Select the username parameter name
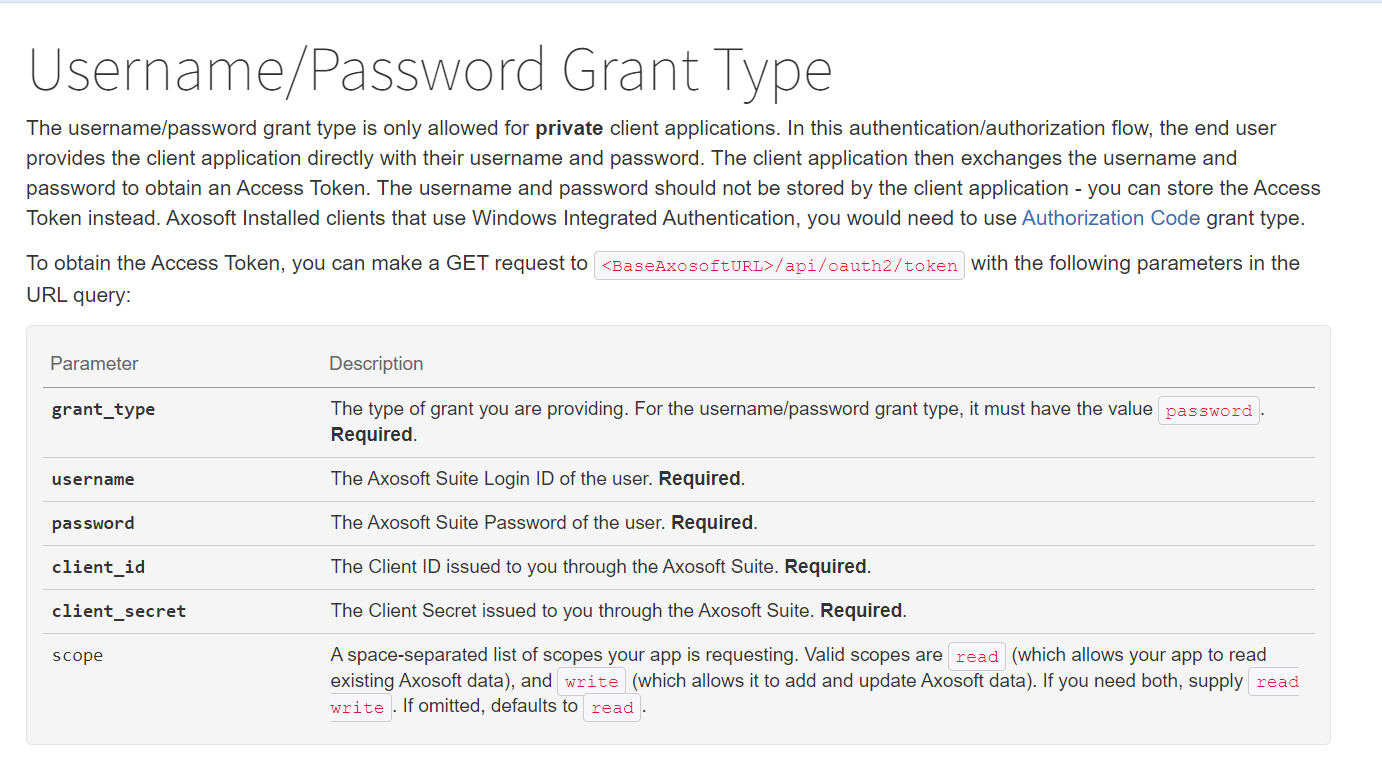The image size is (1382, 759). coord(93,479)
